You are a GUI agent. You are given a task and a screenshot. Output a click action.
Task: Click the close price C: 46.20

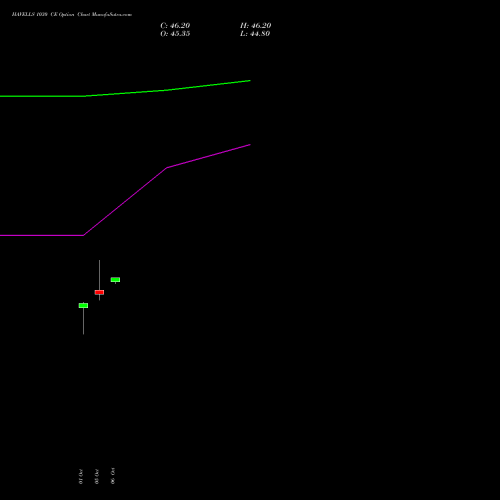click(x=175, y=26)
